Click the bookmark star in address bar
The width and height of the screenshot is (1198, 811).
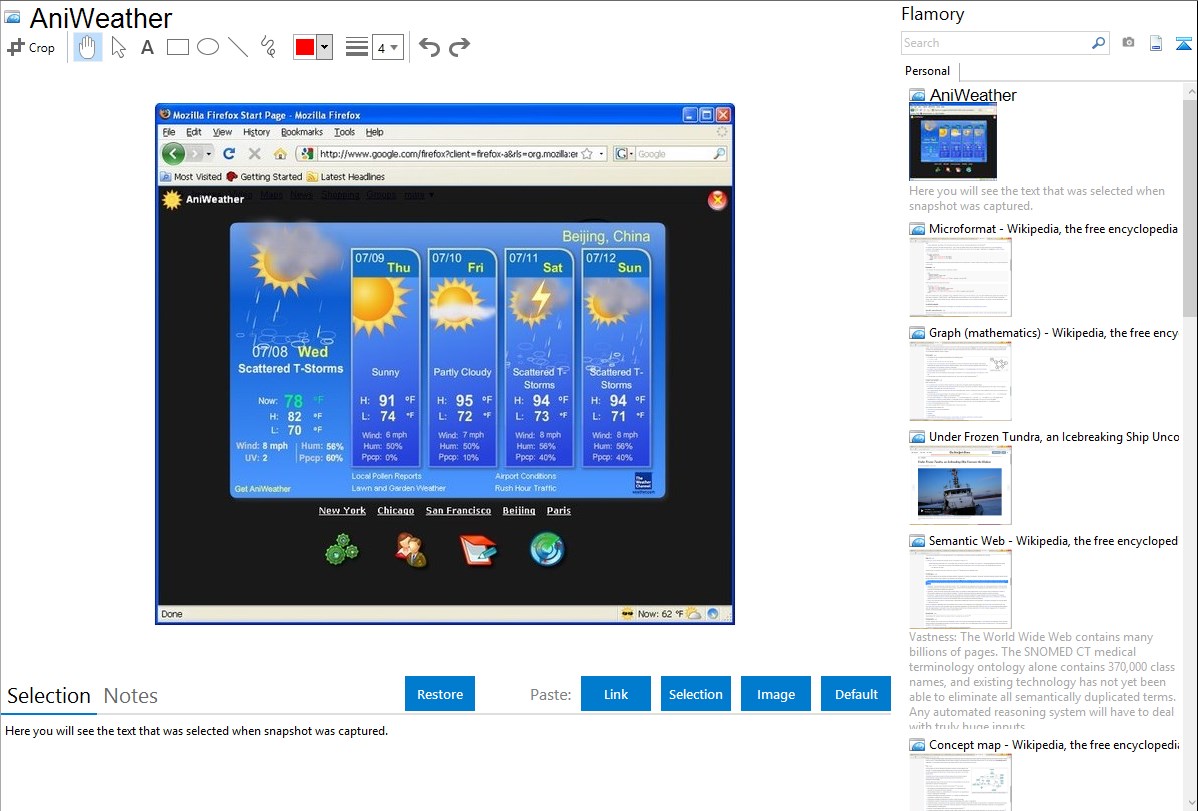click(587, 154)
